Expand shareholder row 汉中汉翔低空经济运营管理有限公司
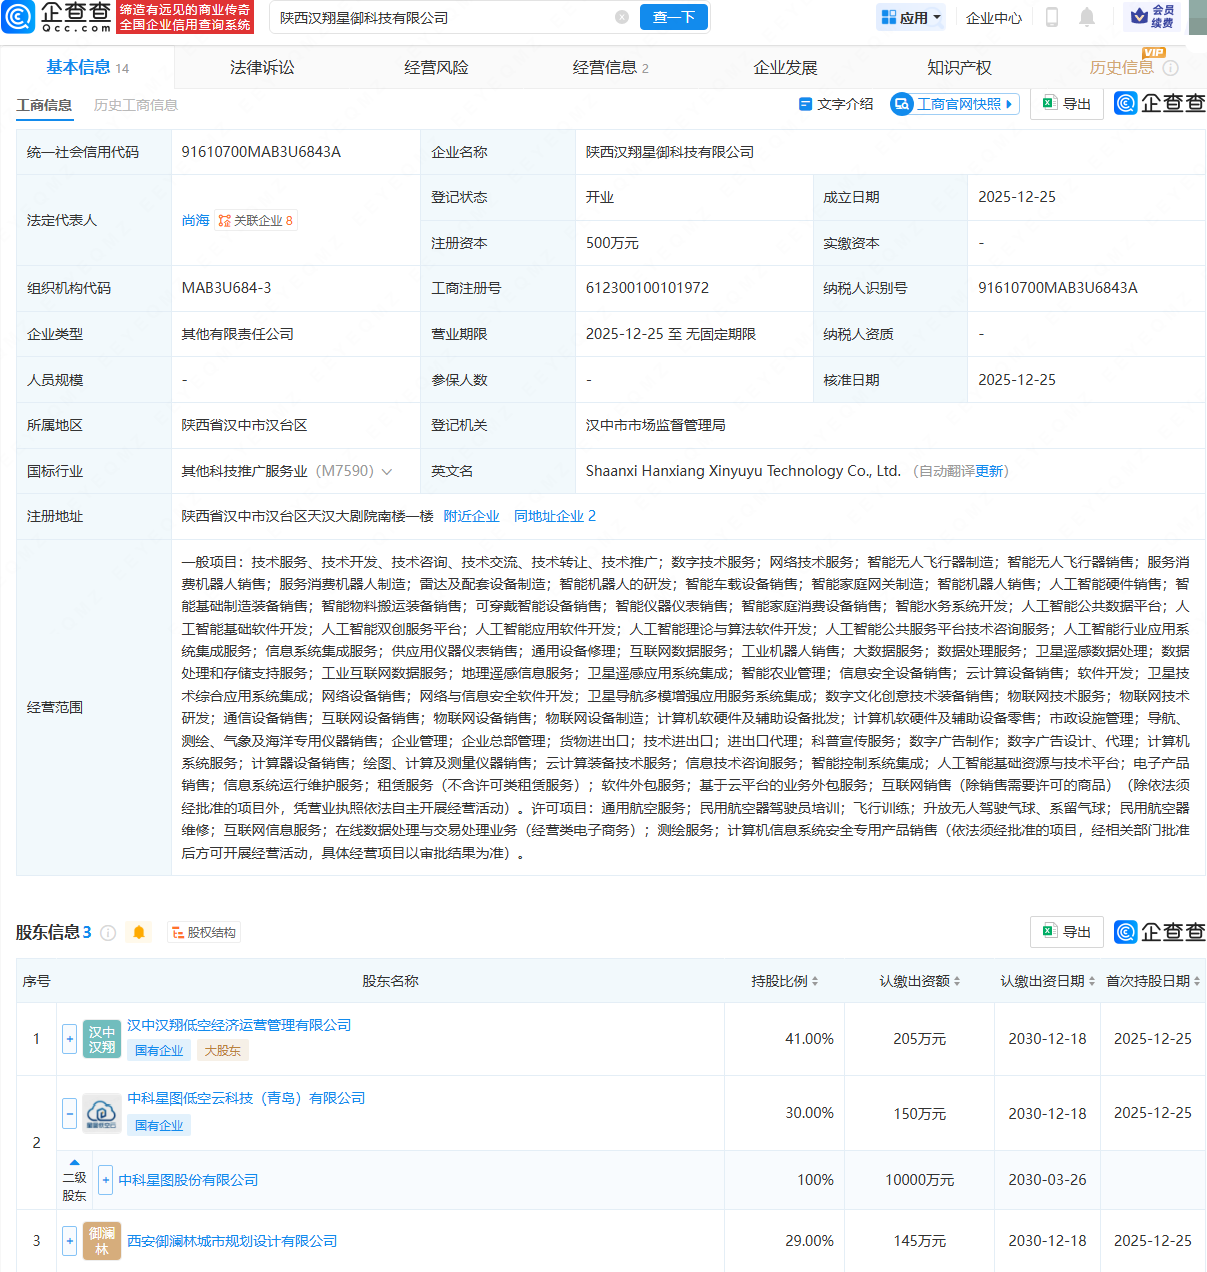Image resolution: width=1207 pixels, height=1272 pixels. pyautogui.click(x=69, y=1039)
